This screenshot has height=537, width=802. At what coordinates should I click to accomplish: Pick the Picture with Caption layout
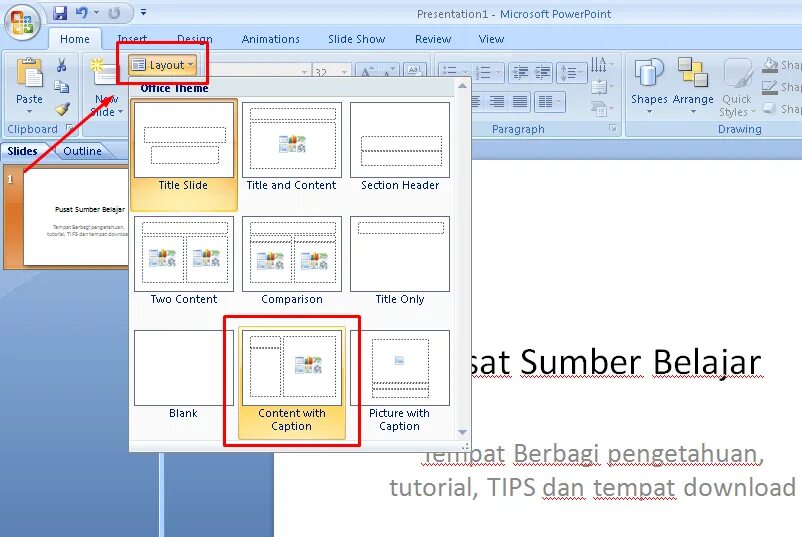[x=399, y=382]
